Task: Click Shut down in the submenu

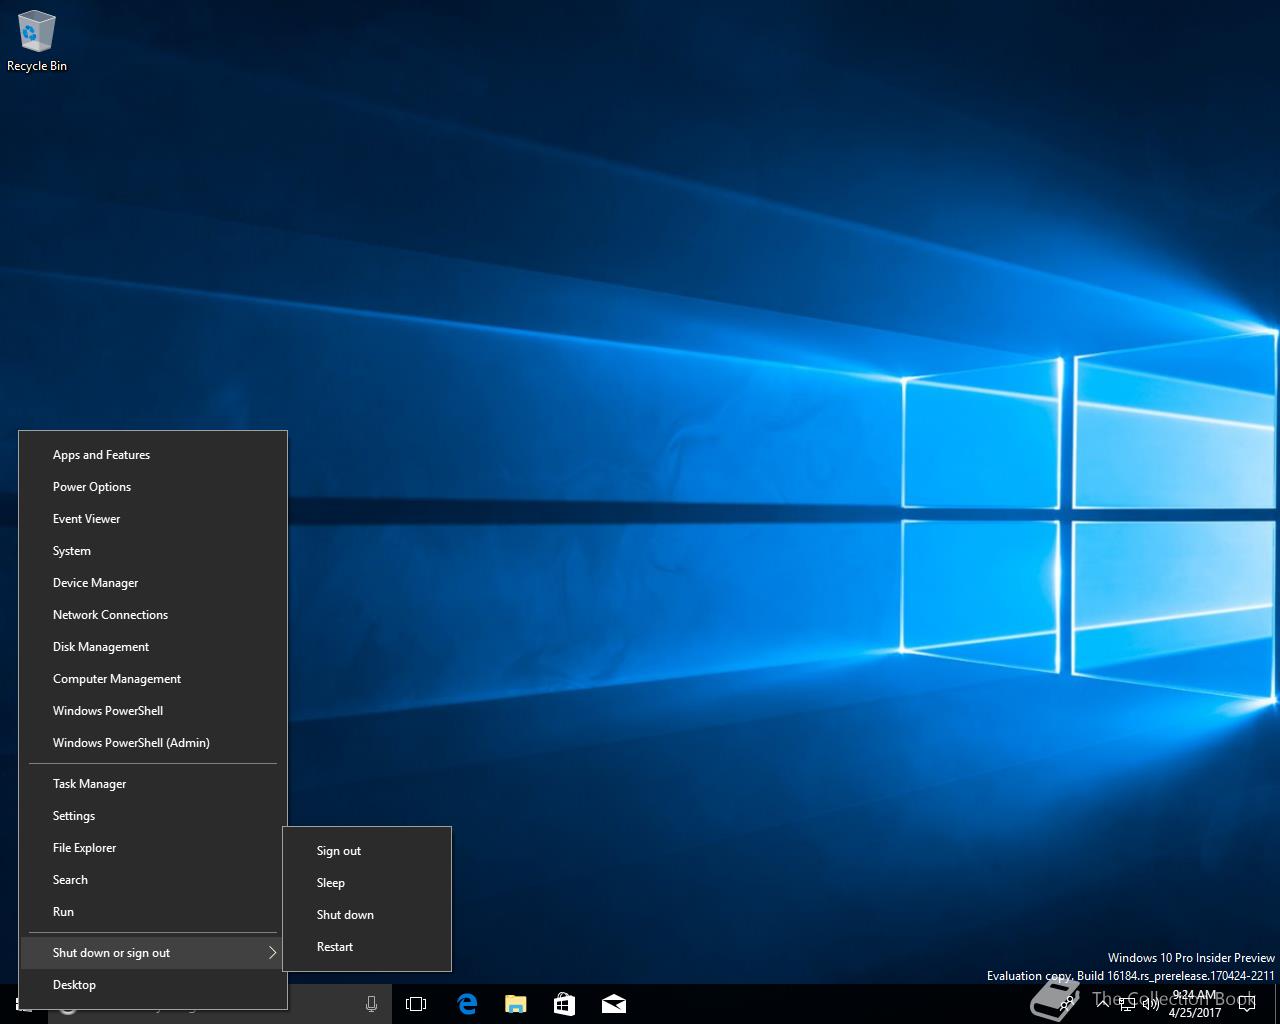Action: pos(345,915)
